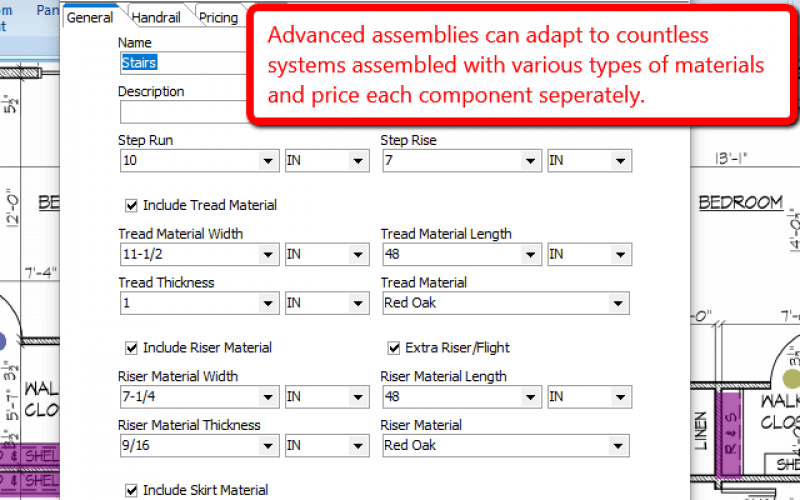Expand the Step Run value dropdown

[268, 161]
